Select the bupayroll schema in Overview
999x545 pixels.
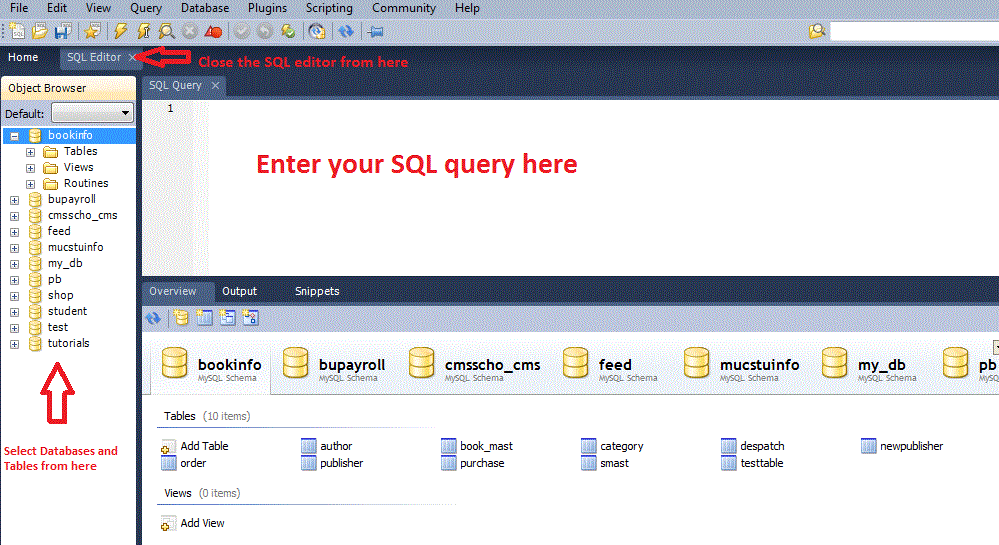point(334,366)
